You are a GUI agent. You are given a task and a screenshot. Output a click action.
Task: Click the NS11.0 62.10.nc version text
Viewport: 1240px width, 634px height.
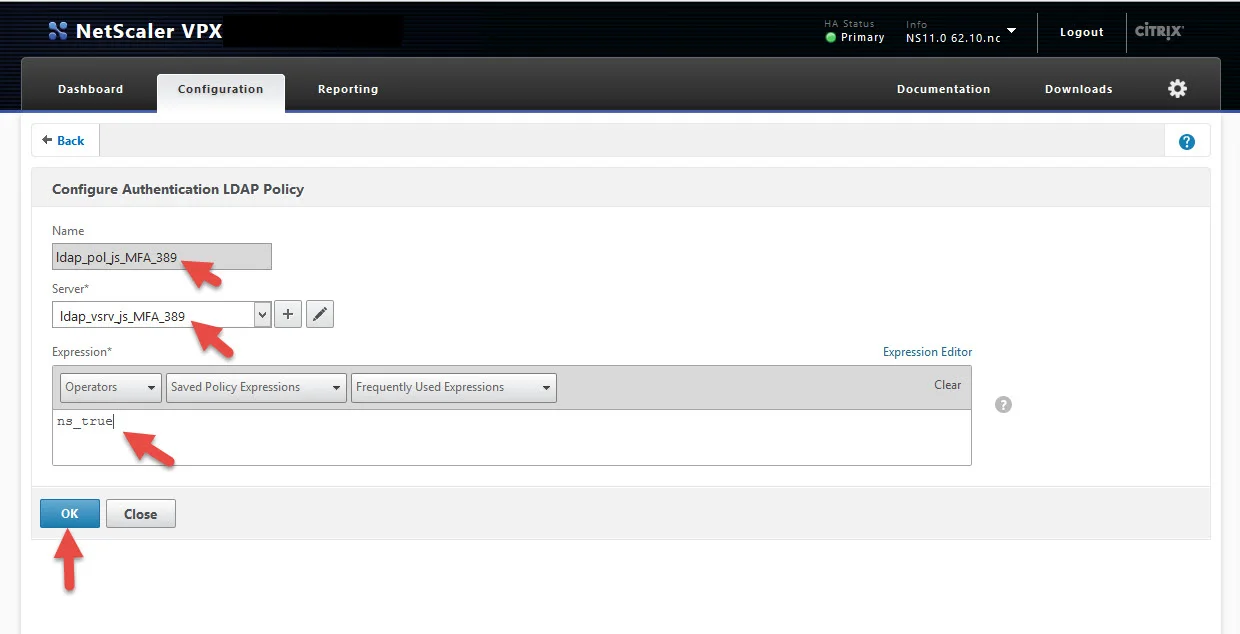point(951,38)
